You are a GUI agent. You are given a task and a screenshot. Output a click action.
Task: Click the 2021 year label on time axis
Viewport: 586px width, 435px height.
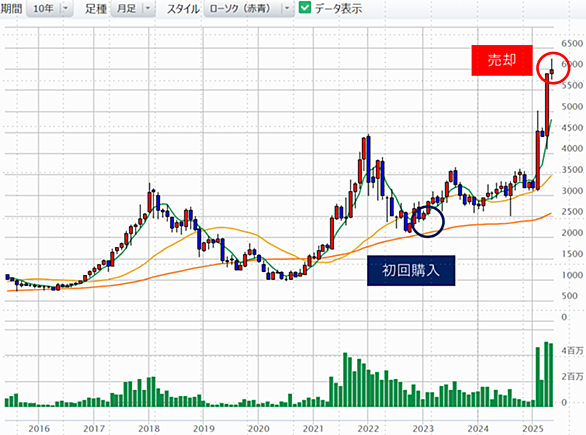(x=313, y=428)
